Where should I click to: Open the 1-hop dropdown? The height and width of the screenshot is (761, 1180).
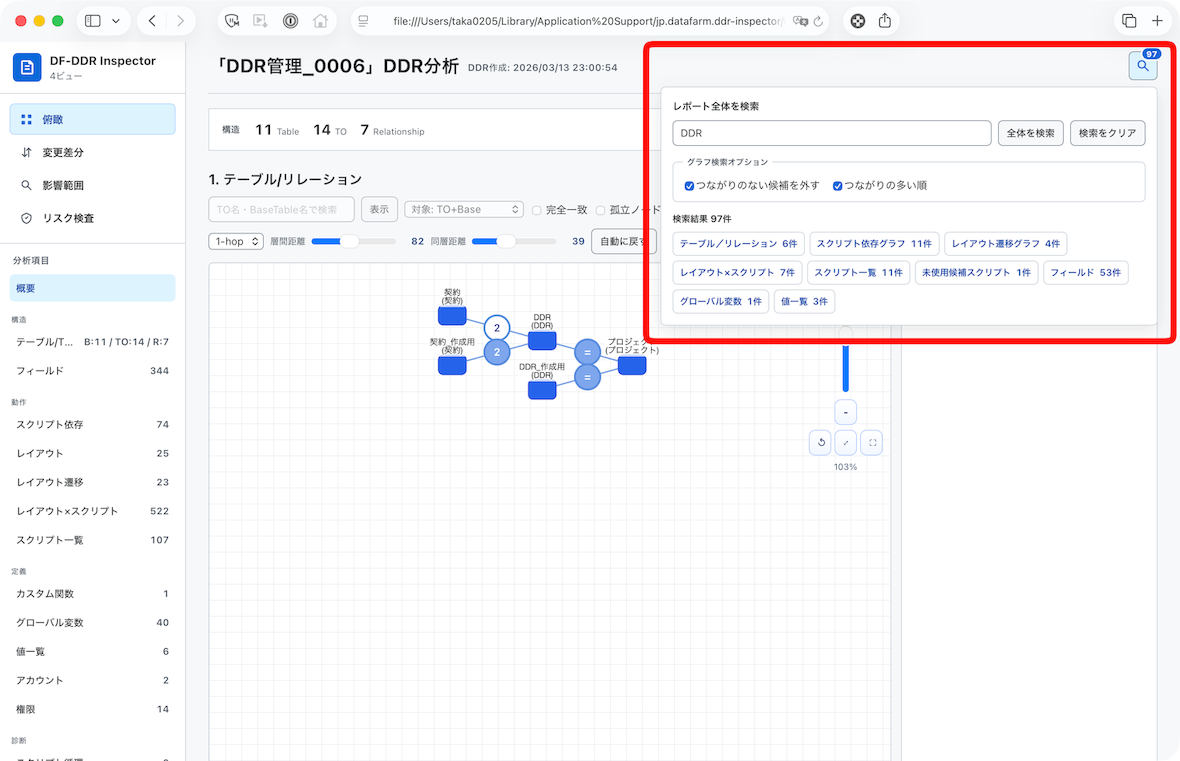coord(236,242)
